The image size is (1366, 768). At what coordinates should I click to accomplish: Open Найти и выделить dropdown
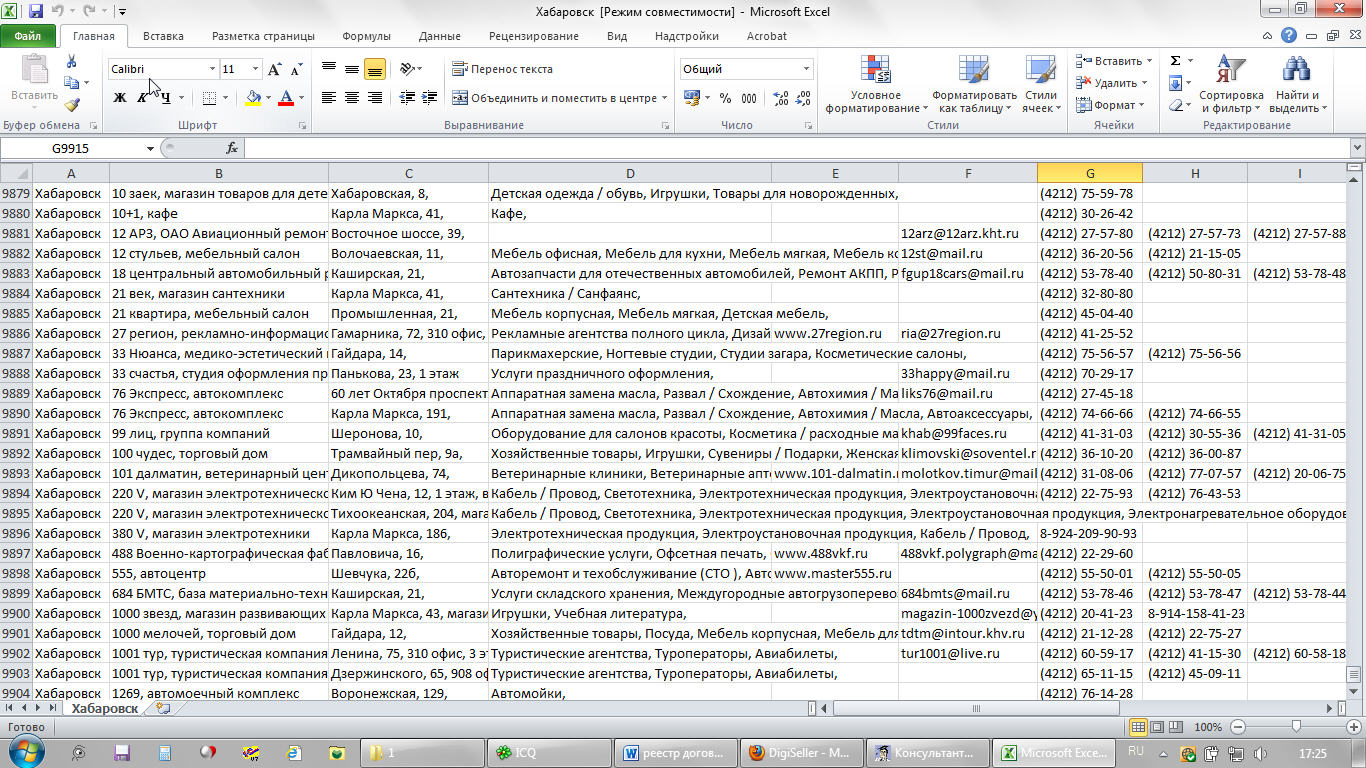tap(1295, 84)
